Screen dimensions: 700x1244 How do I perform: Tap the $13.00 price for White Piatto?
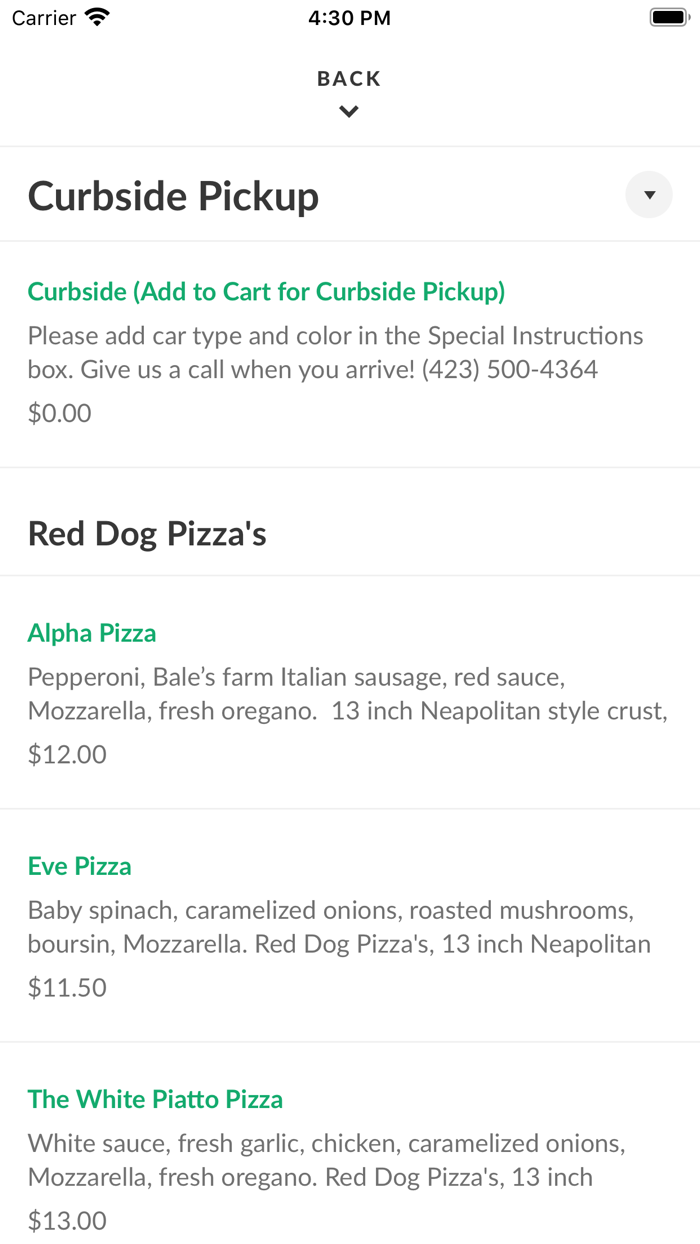pyautogui.click(x=68, y=1220)
